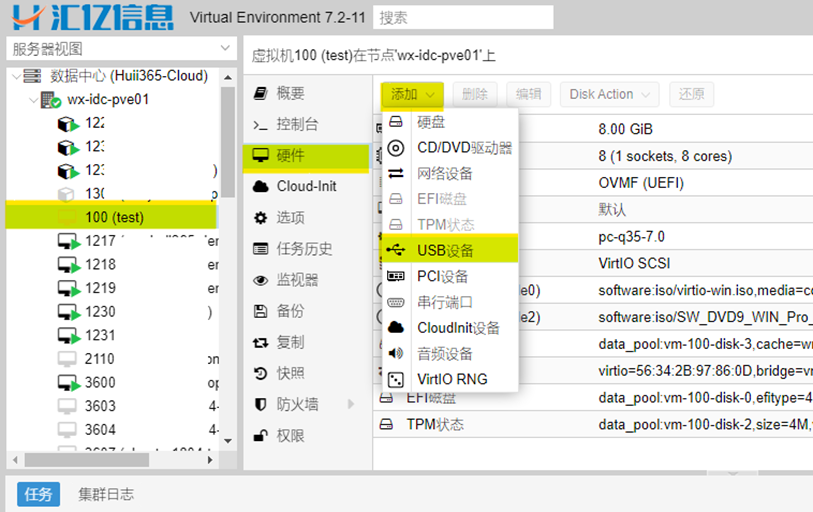Click the CD/DVD驱动器 disc icon
Image resolution: width=813 pixels, height=512 pixels.
396,148
